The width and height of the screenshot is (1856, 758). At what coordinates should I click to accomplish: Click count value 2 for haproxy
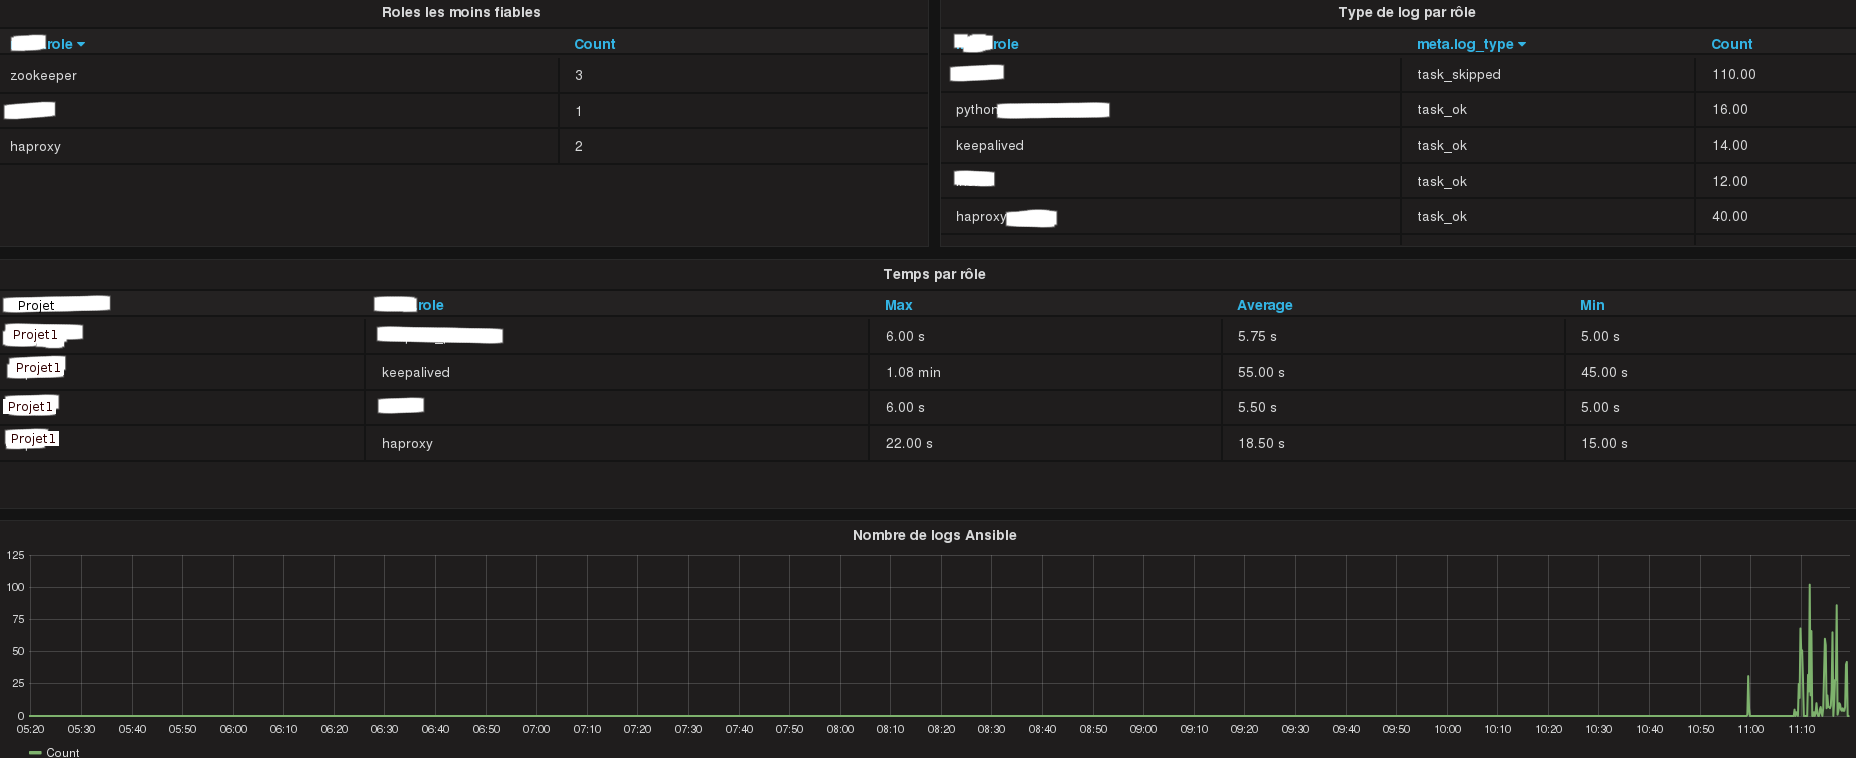(x=578, y=146)
